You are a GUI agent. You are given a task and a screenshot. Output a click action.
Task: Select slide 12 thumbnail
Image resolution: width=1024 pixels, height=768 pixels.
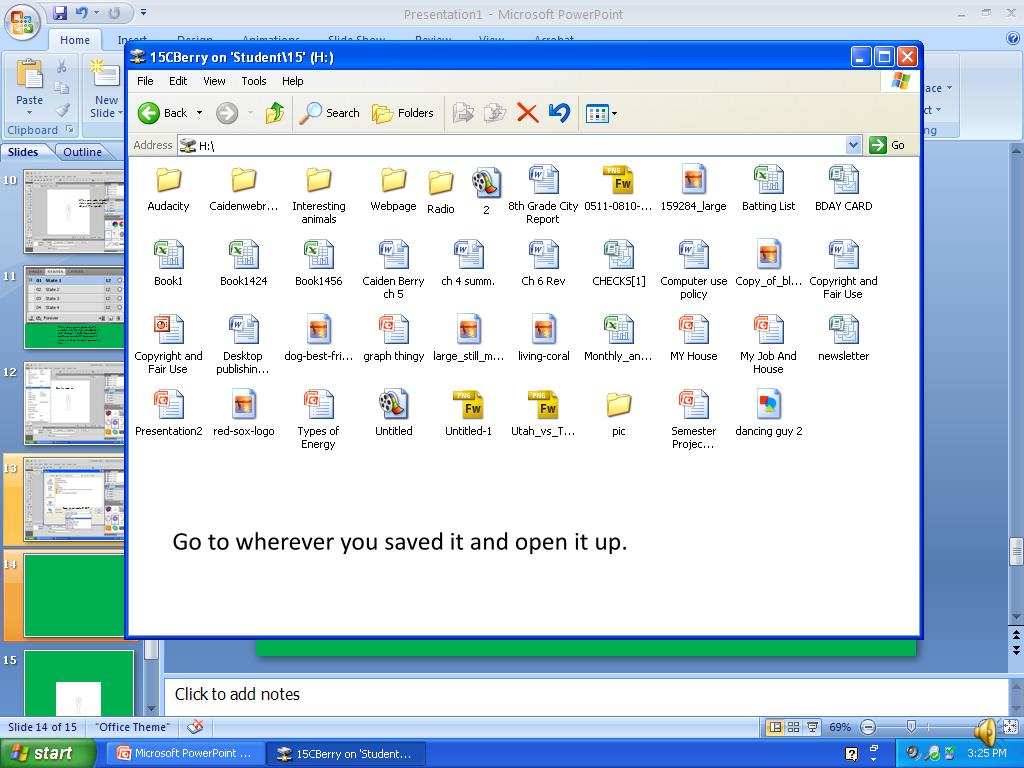tap(73, 403)
